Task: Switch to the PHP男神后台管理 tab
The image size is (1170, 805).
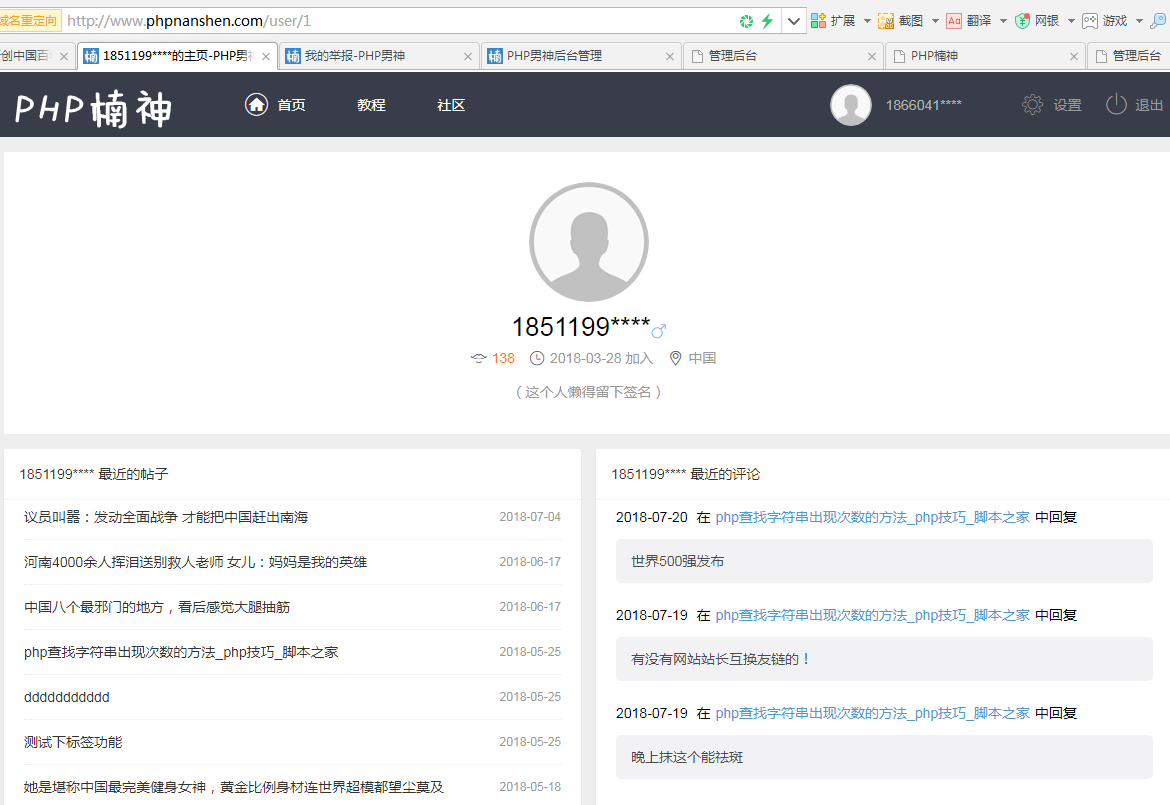Action: 581,56
